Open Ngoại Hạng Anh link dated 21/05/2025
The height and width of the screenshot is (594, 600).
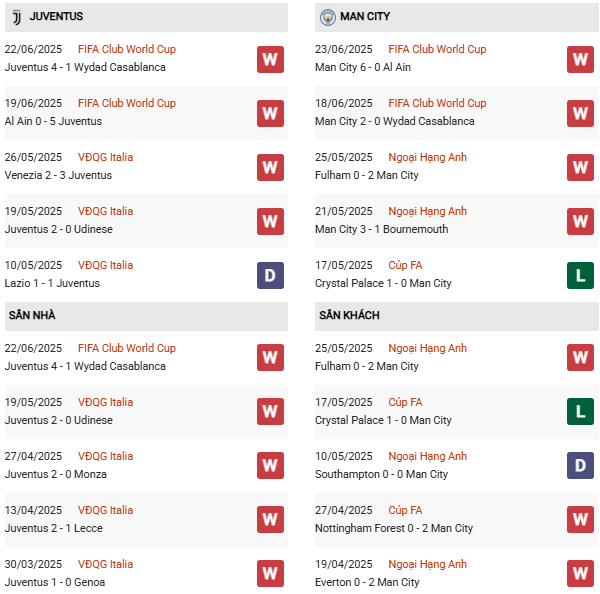[427, 211]
